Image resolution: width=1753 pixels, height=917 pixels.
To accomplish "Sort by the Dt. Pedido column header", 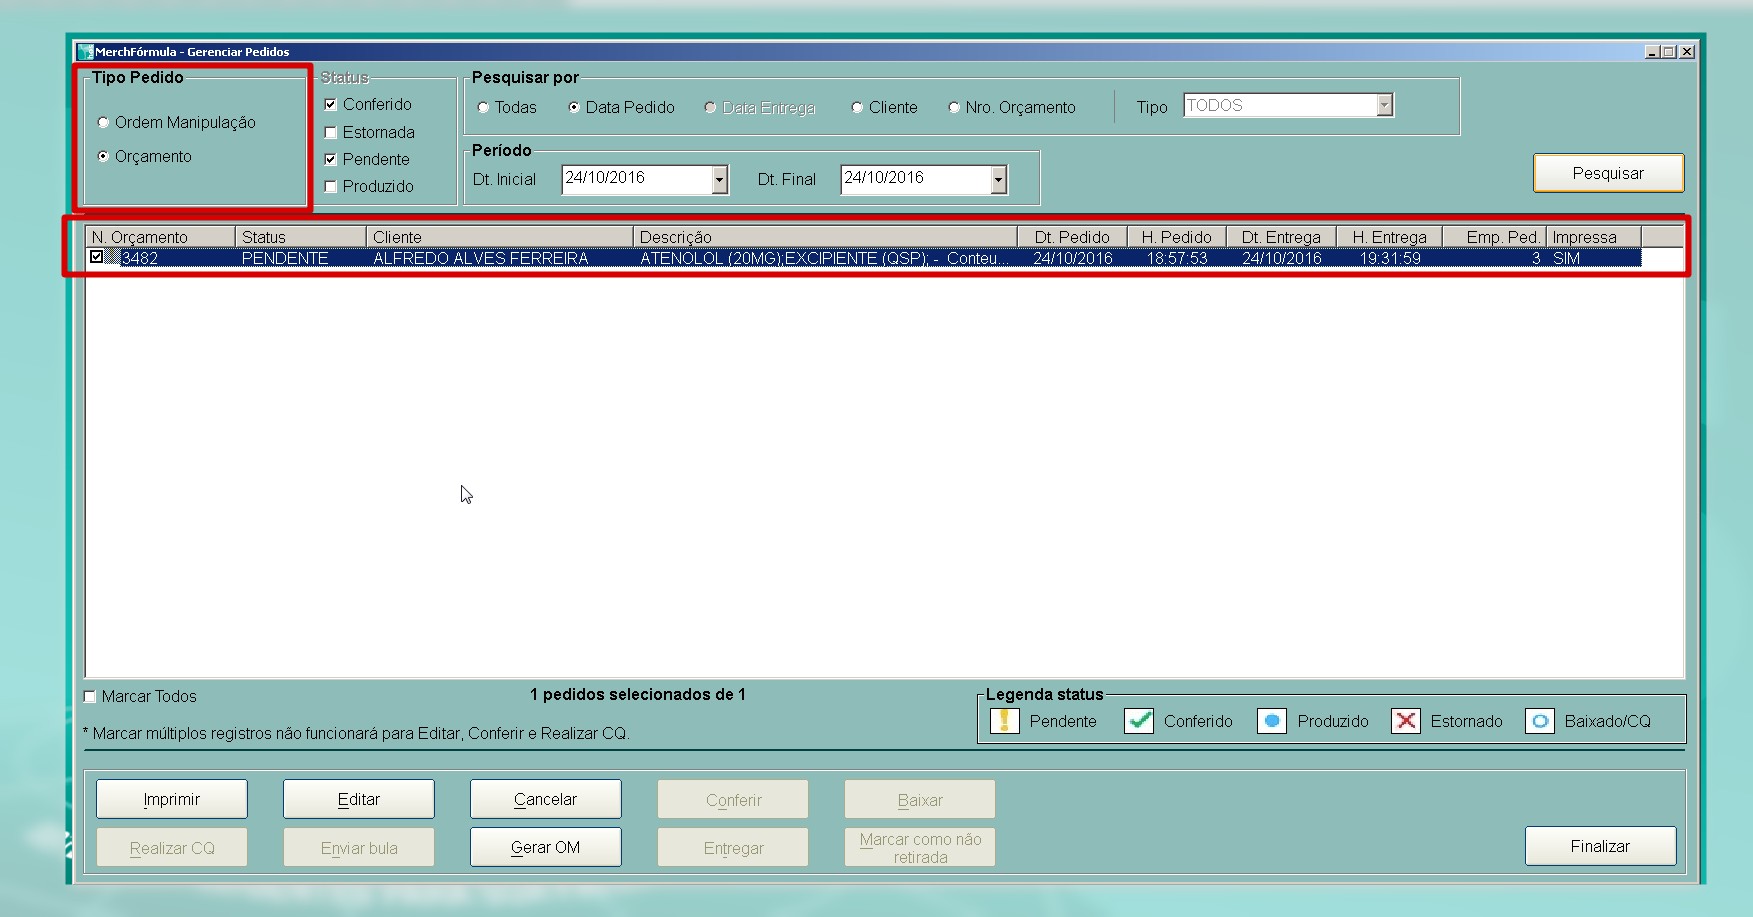I will coord(1072,237).
